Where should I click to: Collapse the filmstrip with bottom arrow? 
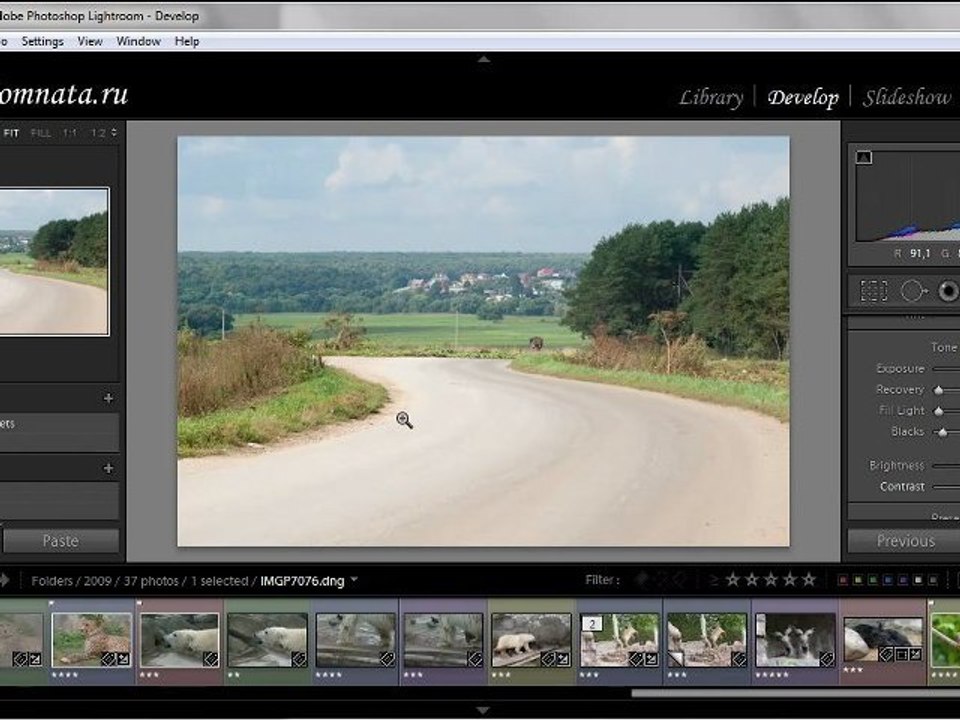483,711
